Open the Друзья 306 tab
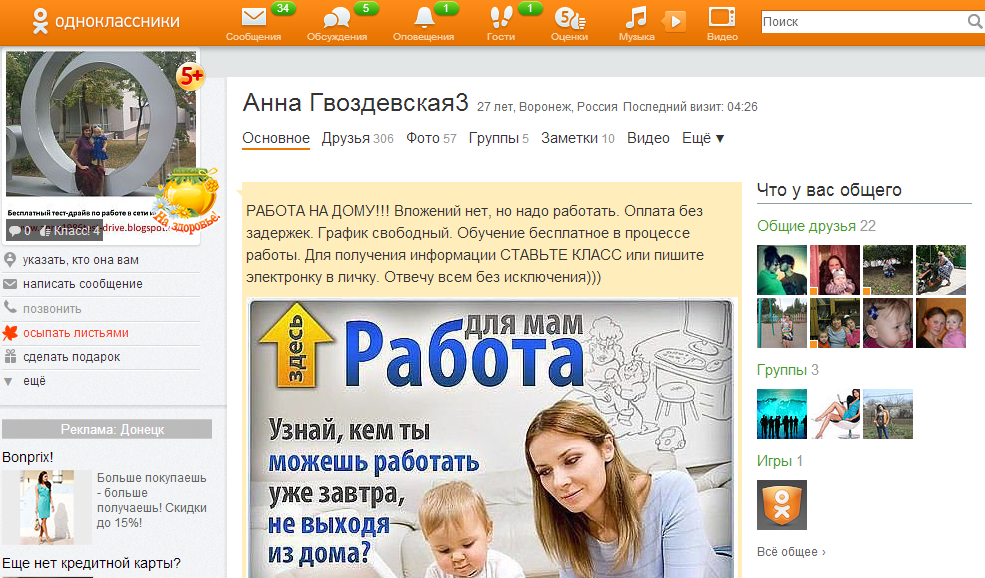 357,138
